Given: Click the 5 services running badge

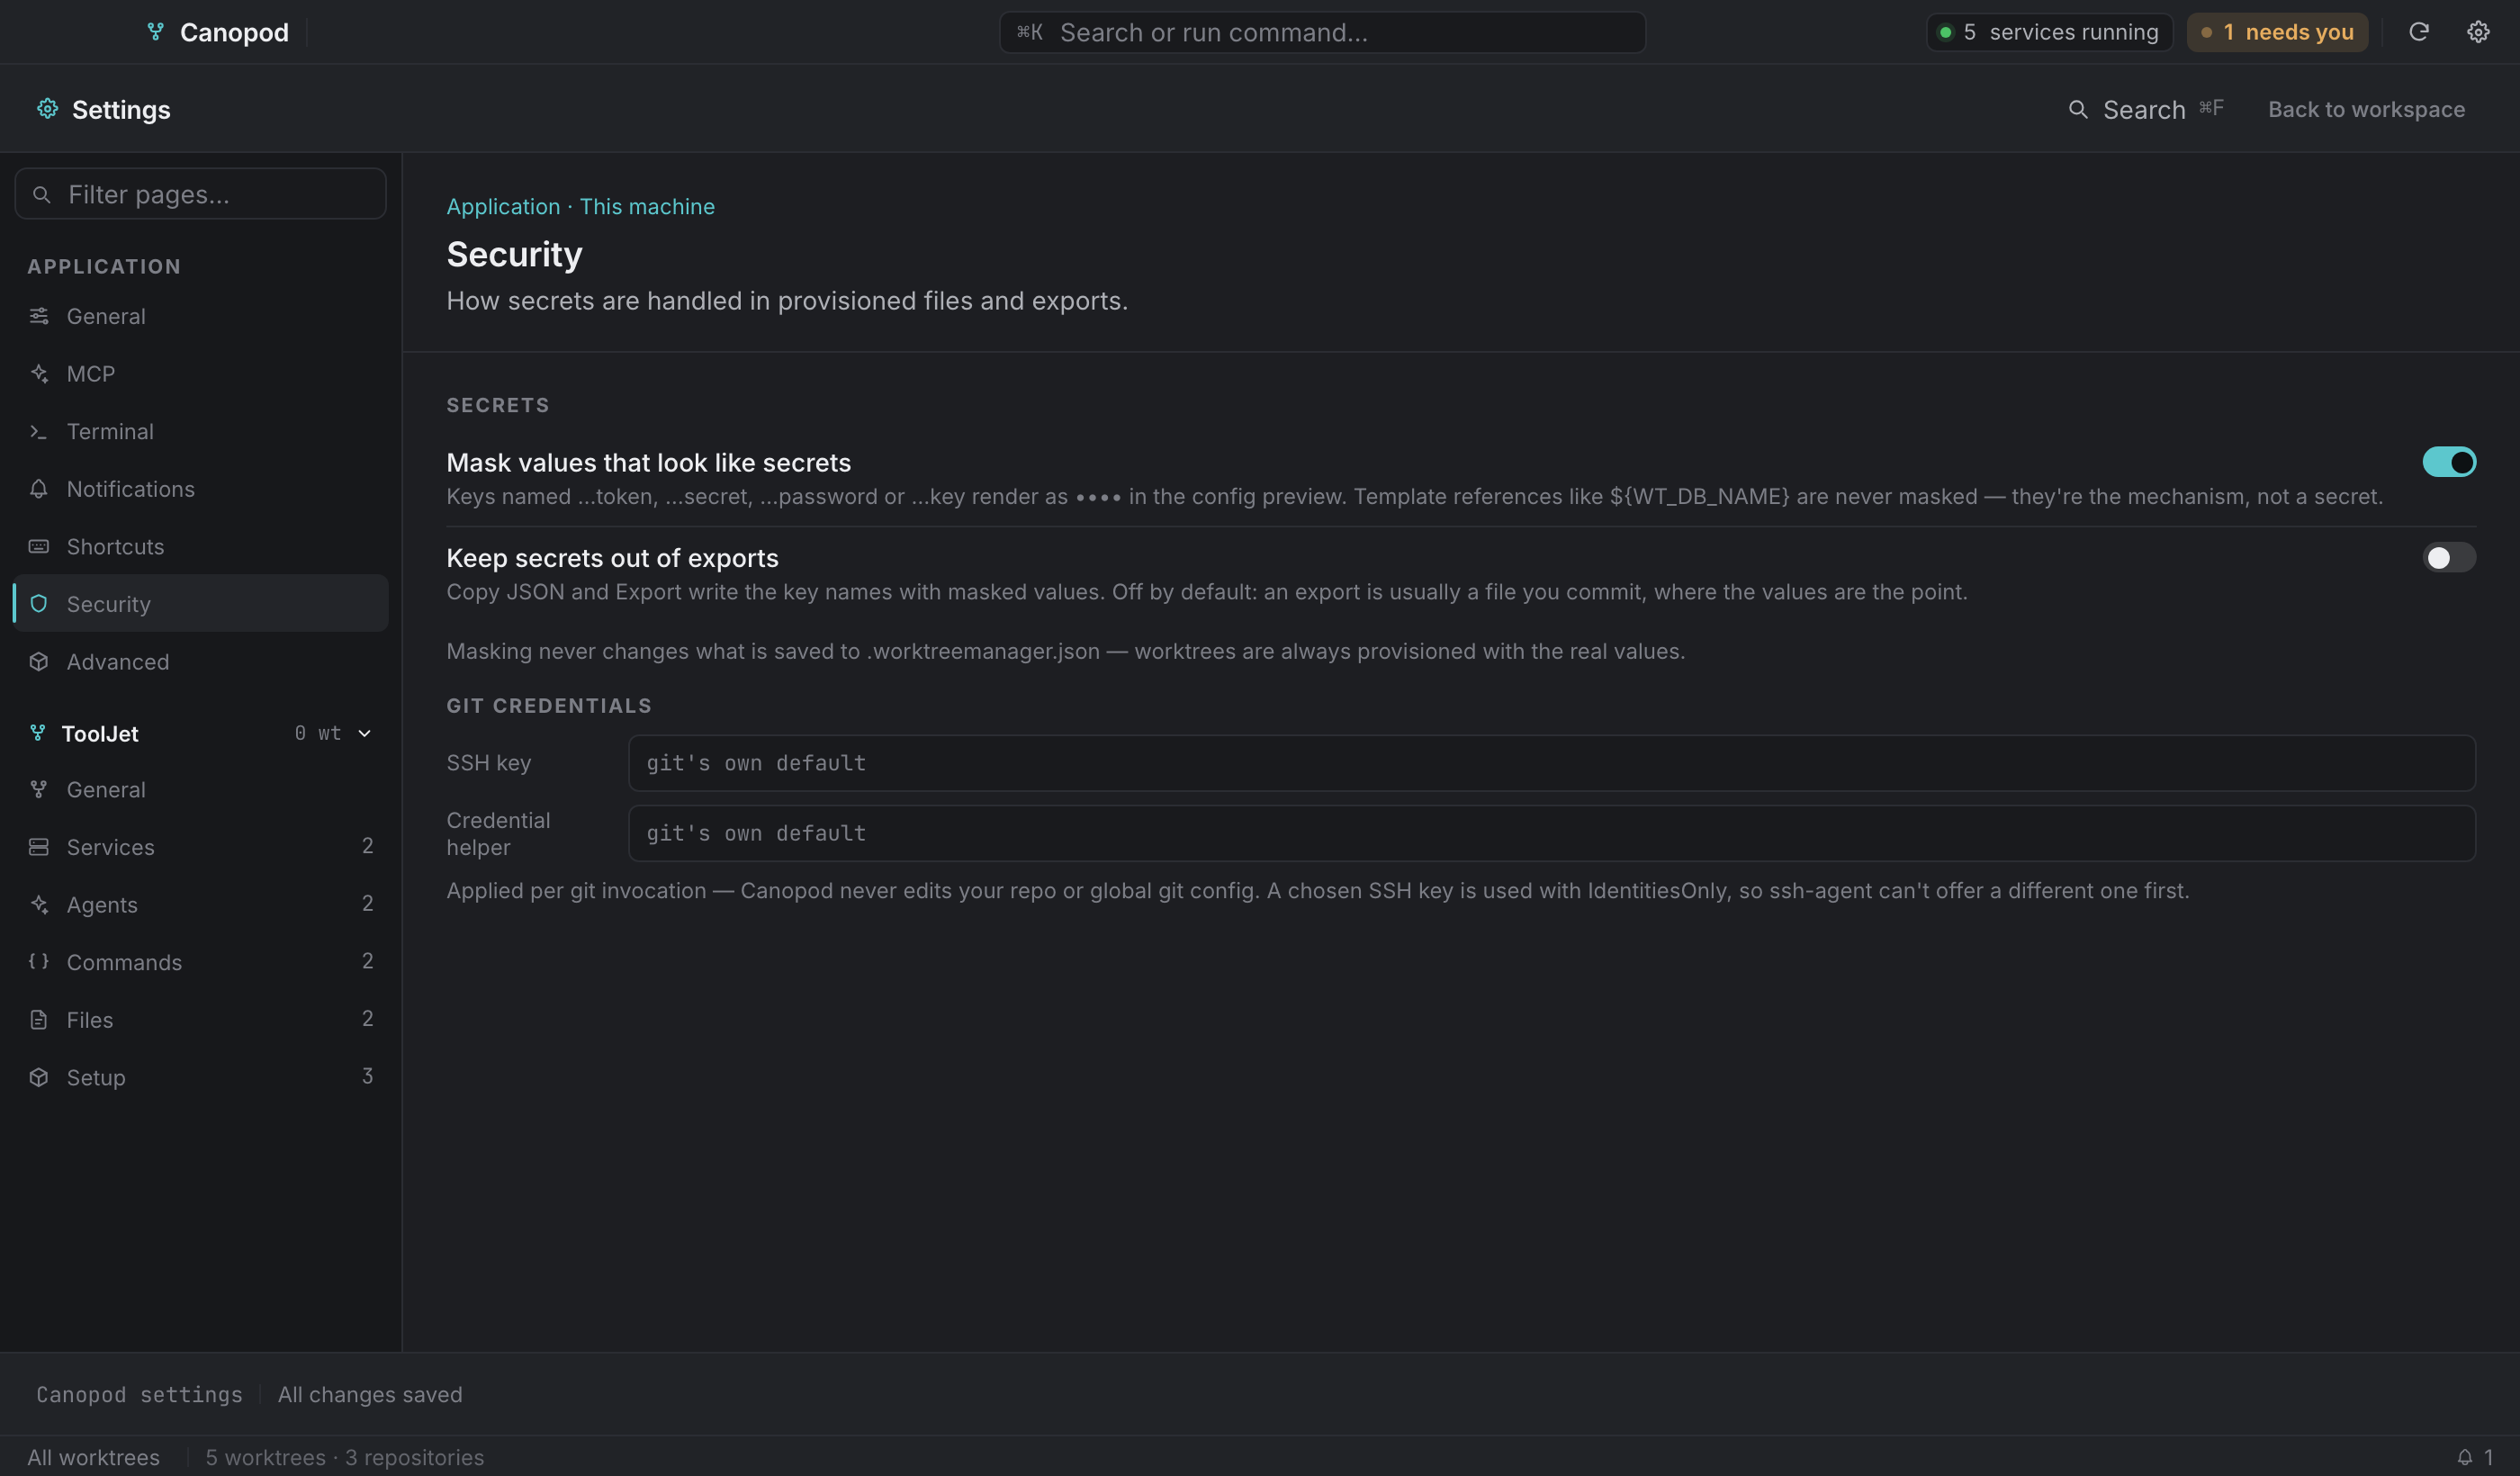Looking at the screenshot, I should 2049,32.
